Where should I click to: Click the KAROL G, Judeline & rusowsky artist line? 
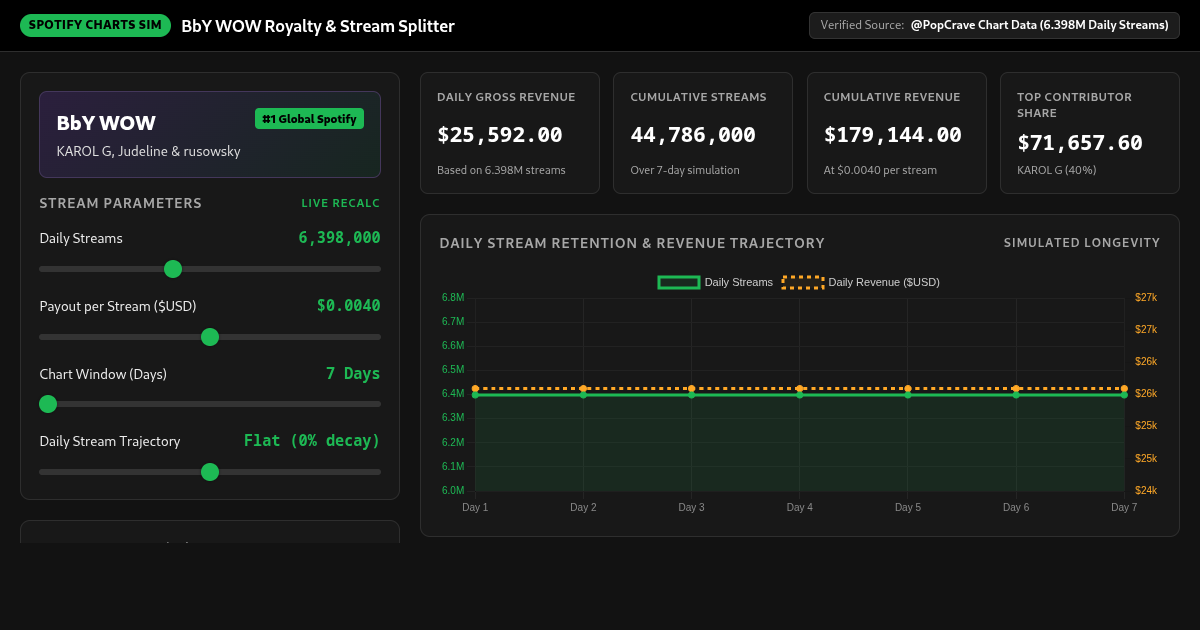[x=148, y=151]
